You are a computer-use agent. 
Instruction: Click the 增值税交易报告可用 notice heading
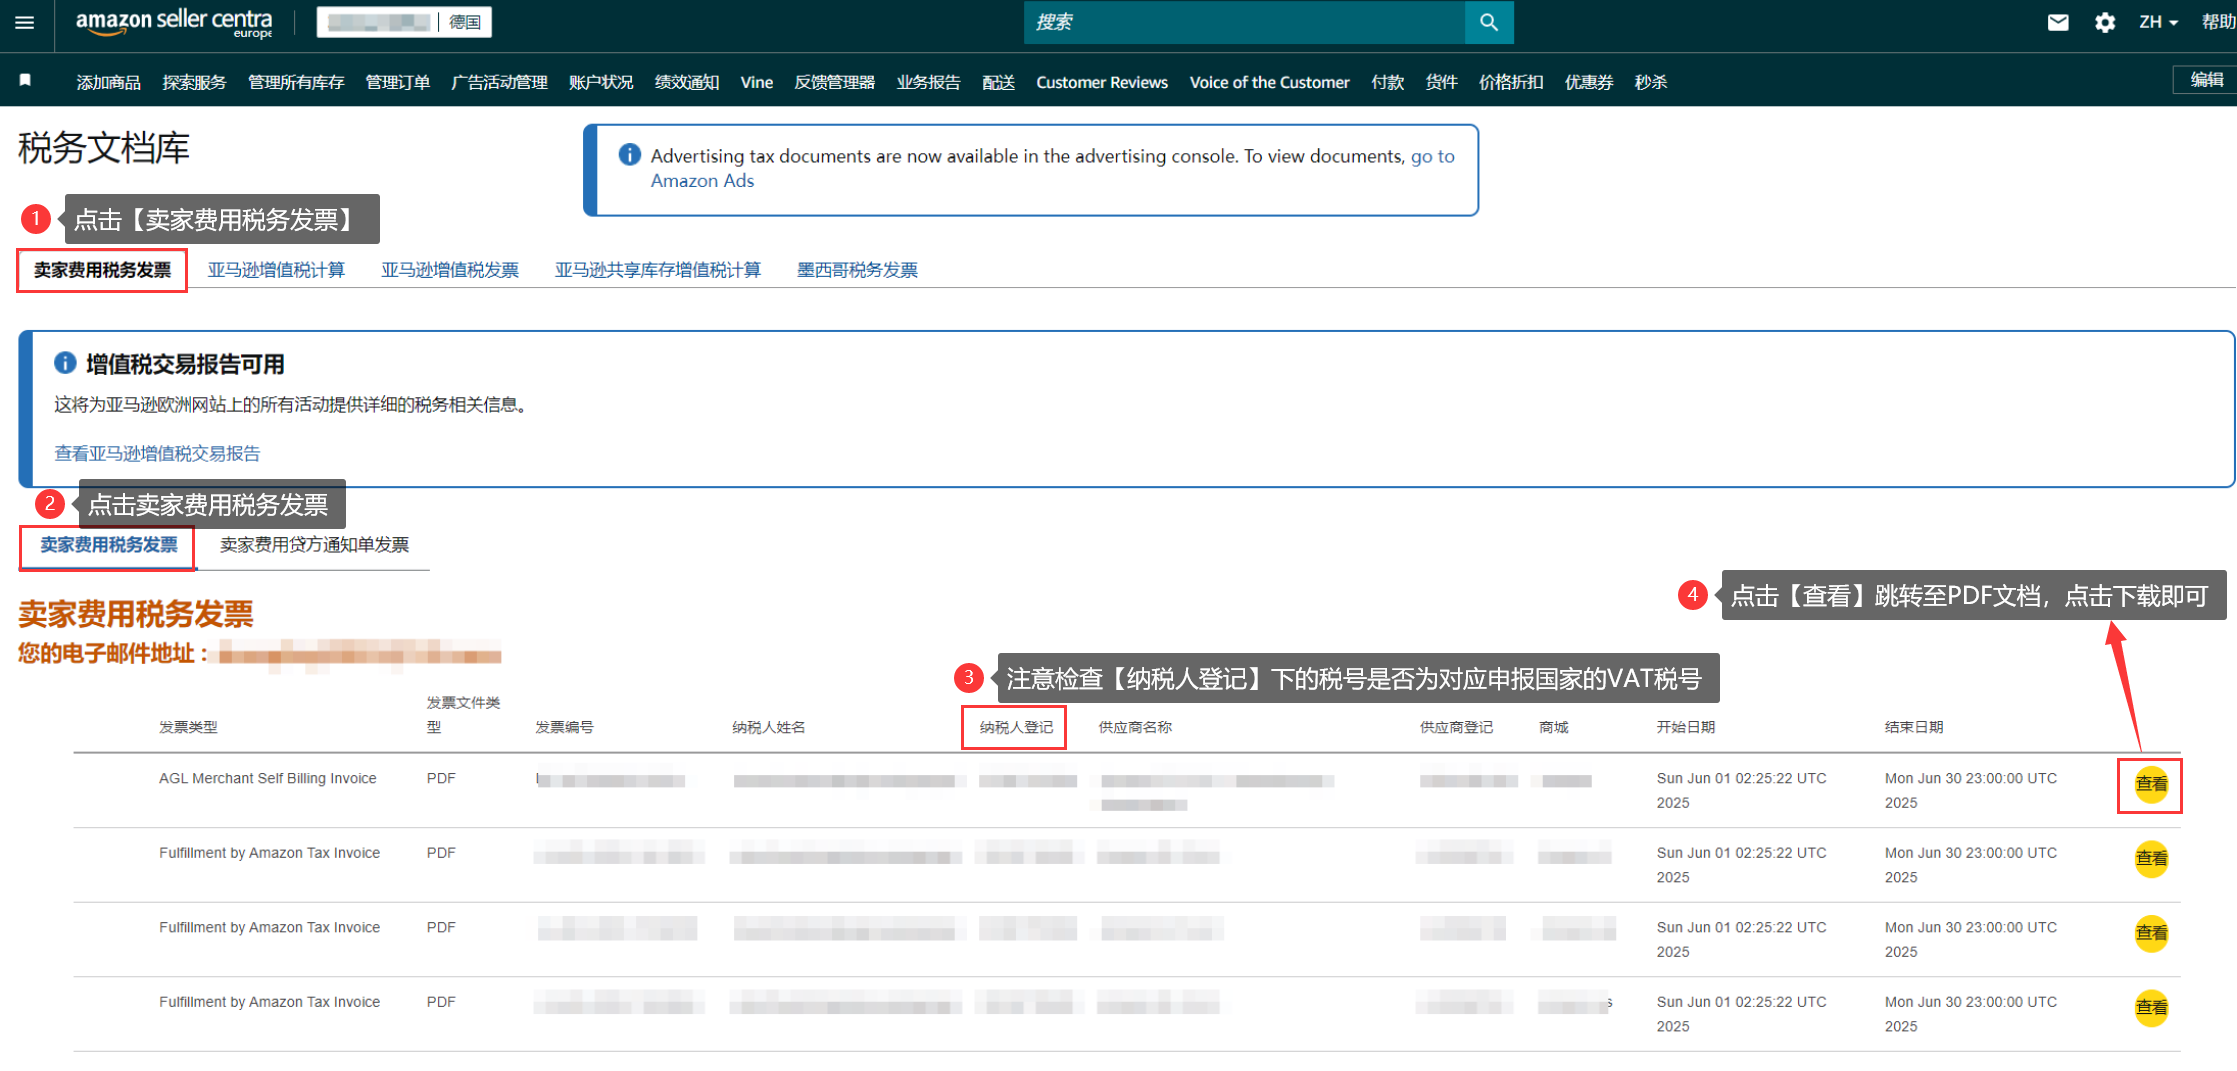(185, 364)
